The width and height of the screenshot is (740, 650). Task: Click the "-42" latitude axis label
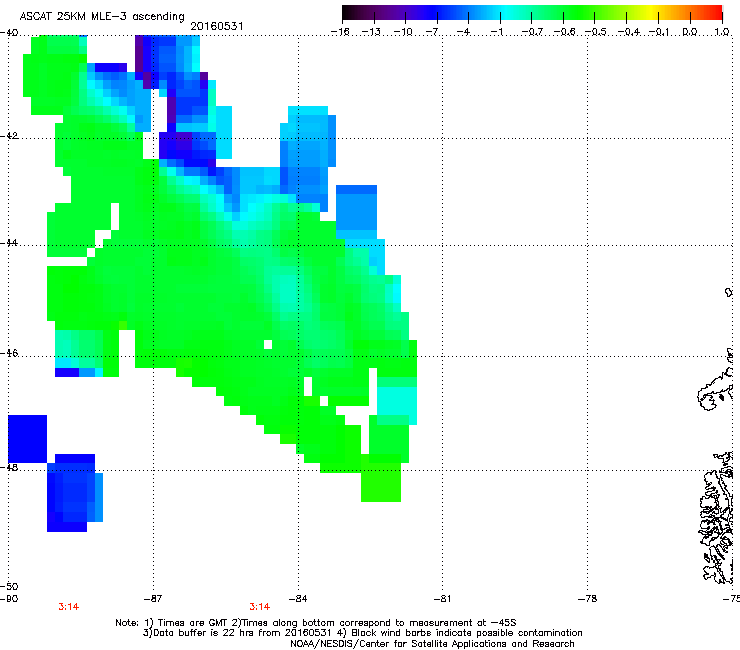click(x=9, y=136)
